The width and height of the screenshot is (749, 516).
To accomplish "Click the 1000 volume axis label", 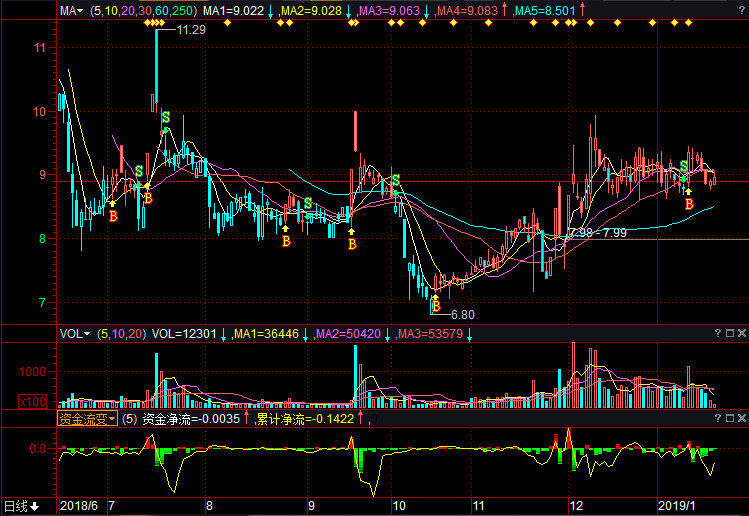I will pos(32,371).
